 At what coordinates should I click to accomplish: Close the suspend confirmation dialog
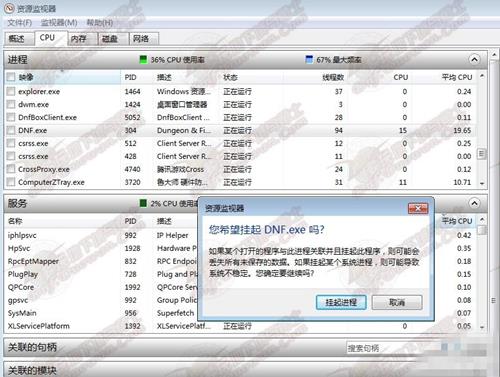click(x=418, y=209)
